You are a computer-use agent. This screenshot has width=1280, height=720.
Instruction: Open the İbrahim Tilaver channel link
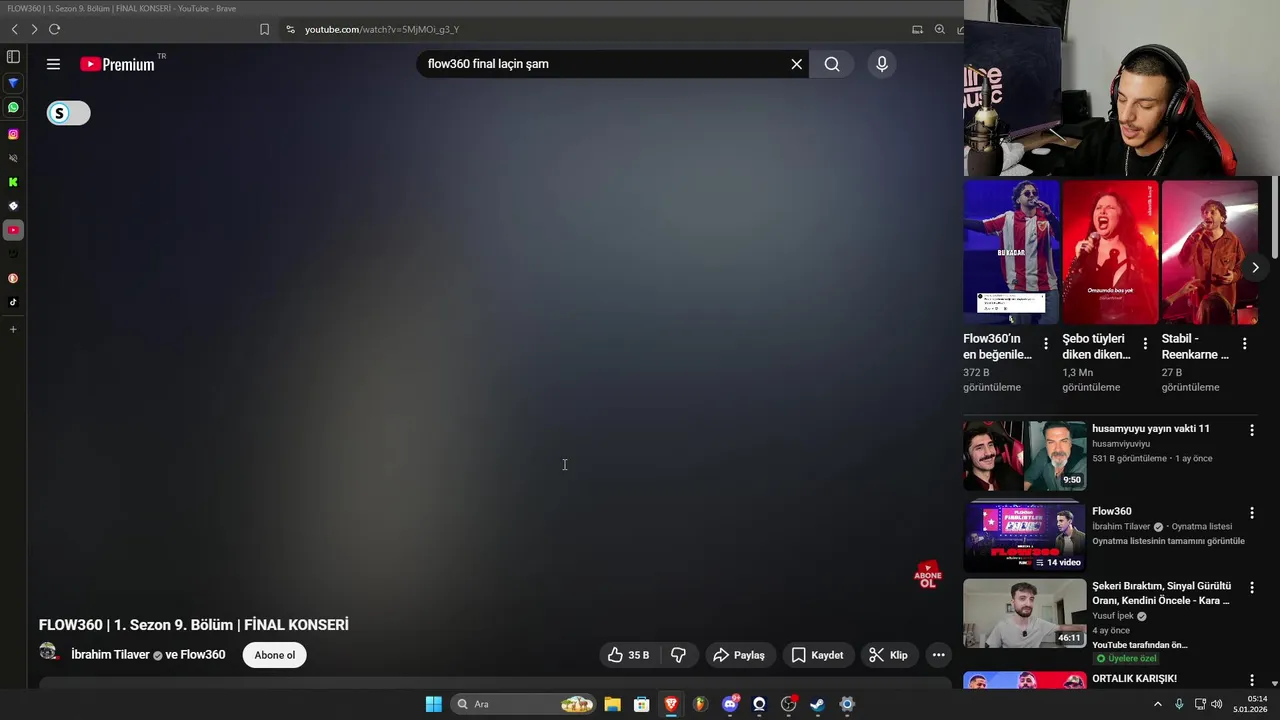point(110,655)
